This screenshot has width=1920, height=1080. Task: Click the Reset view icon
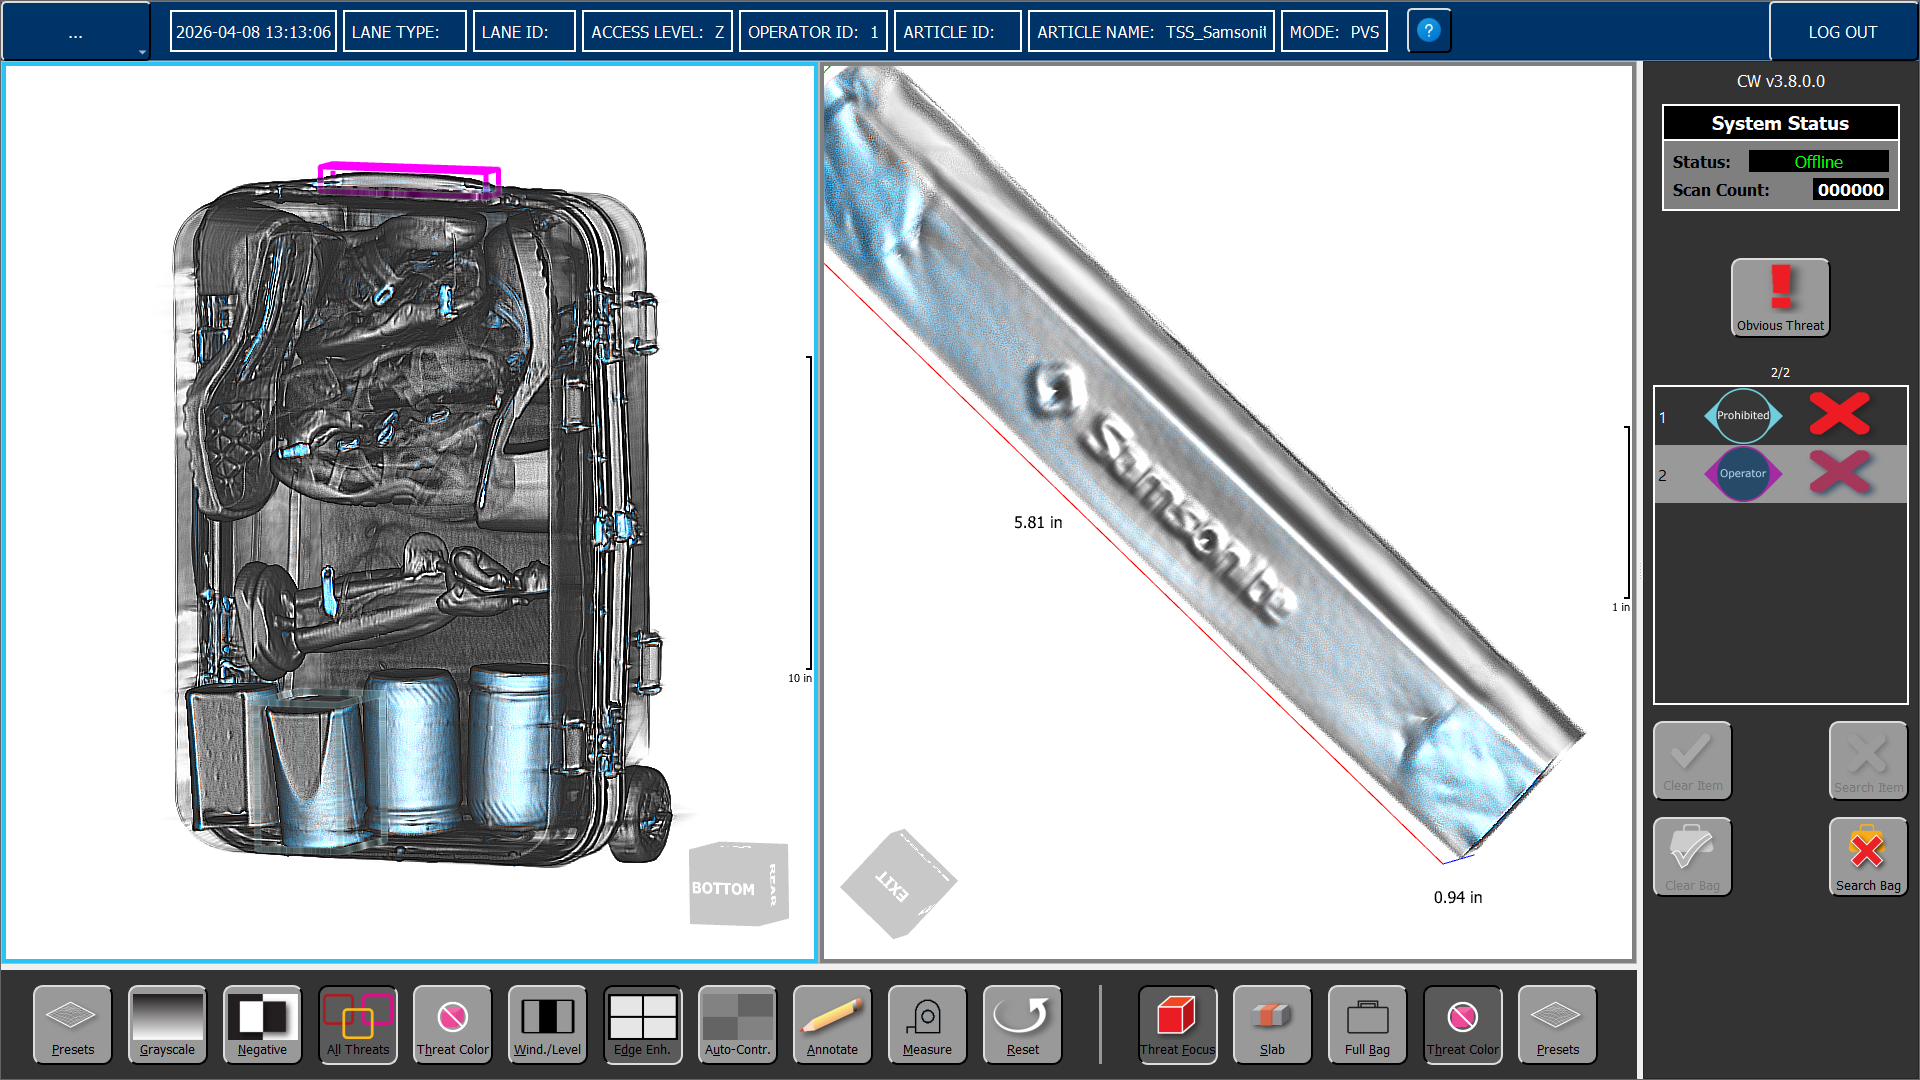1022,1024
